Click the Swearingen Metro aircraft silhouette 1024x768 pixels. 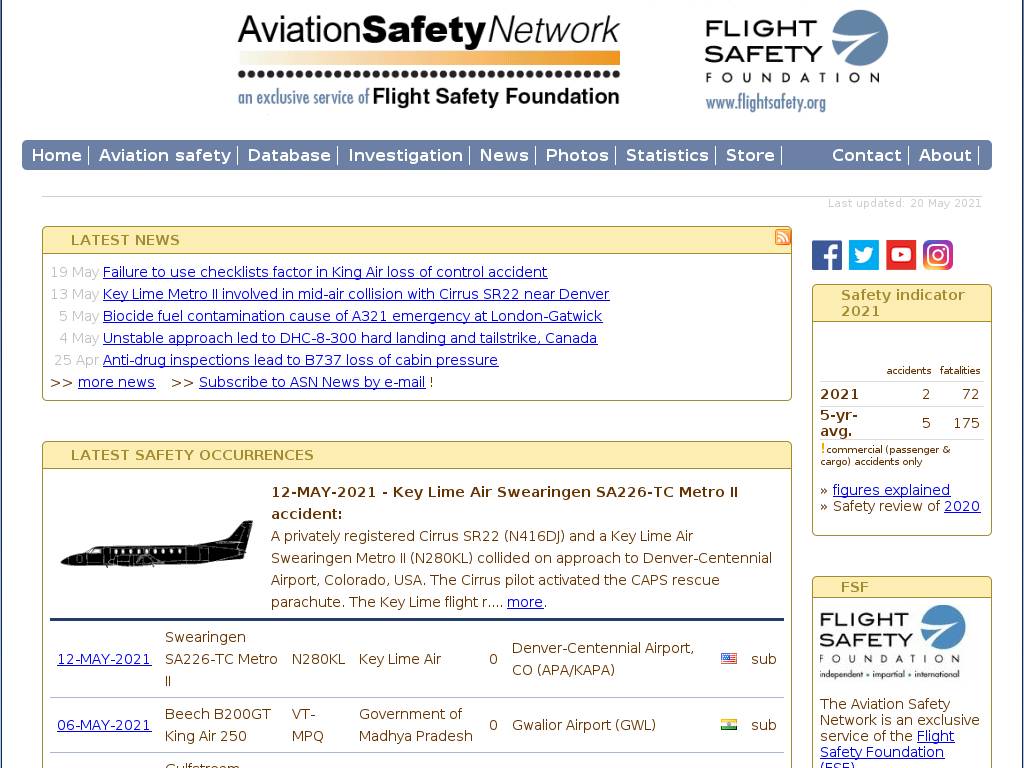[x=157, y=547]
